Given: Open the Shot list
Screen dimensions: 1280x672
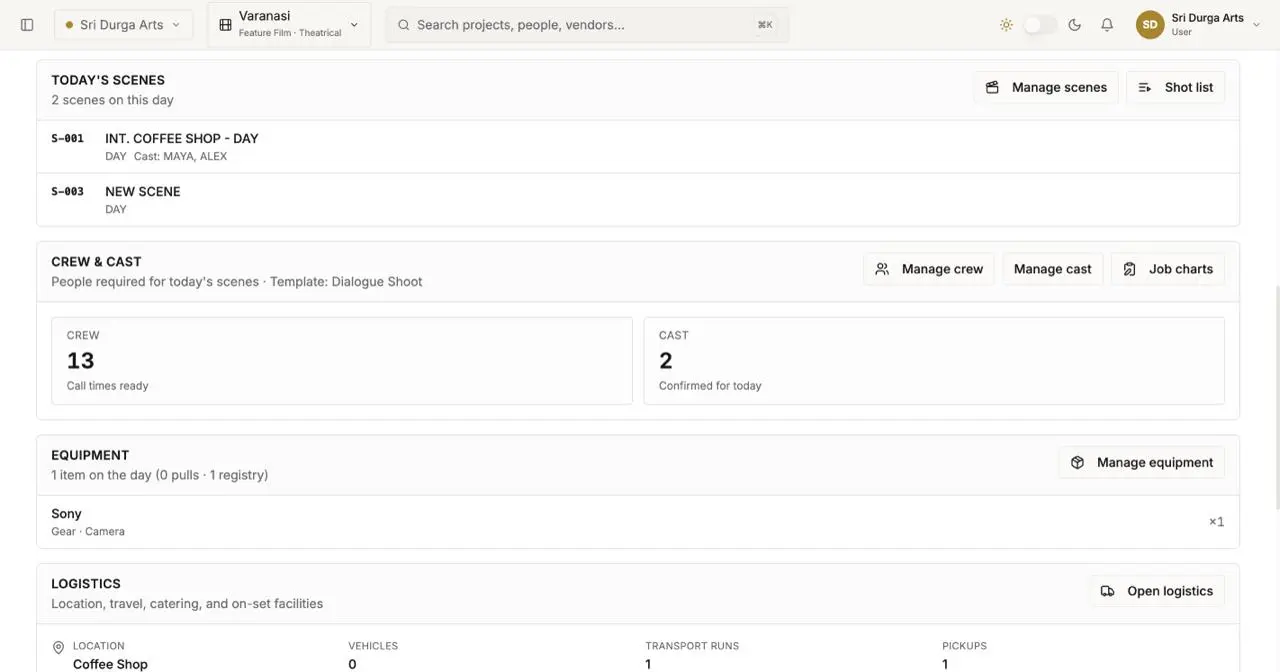Looking at the screenshot, I should click(1176, 87).
